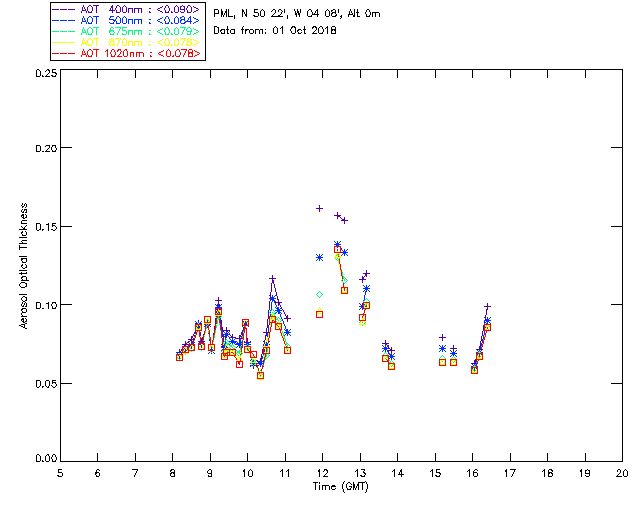This screenshot has height=512, width=640.
Task: Click the x-axis tick label 6
Action: 98,473
